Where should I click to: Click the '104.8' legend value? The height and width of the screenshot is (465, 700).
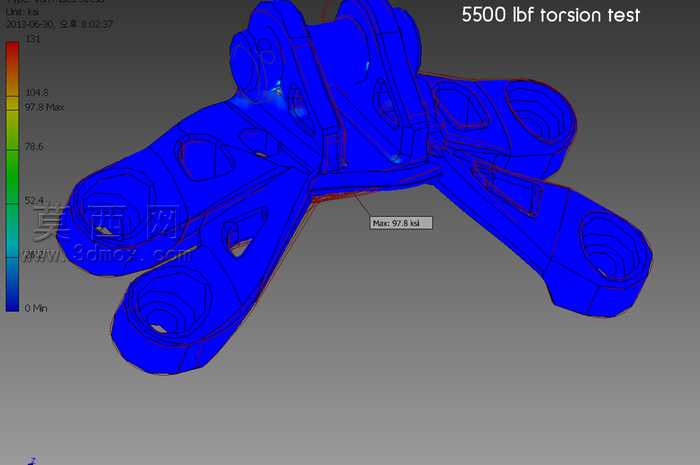click(37, 92)
